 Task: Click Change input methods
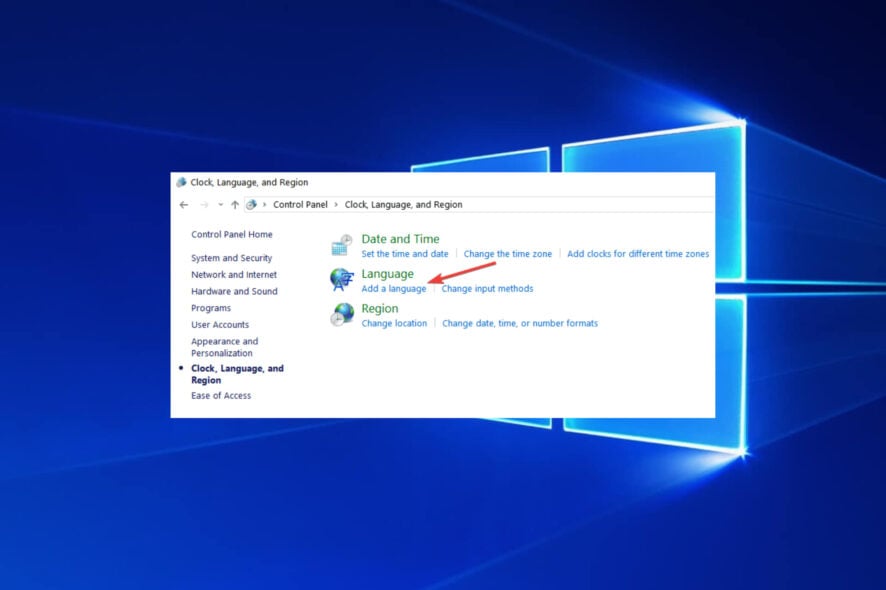click(x=487, y=289)
